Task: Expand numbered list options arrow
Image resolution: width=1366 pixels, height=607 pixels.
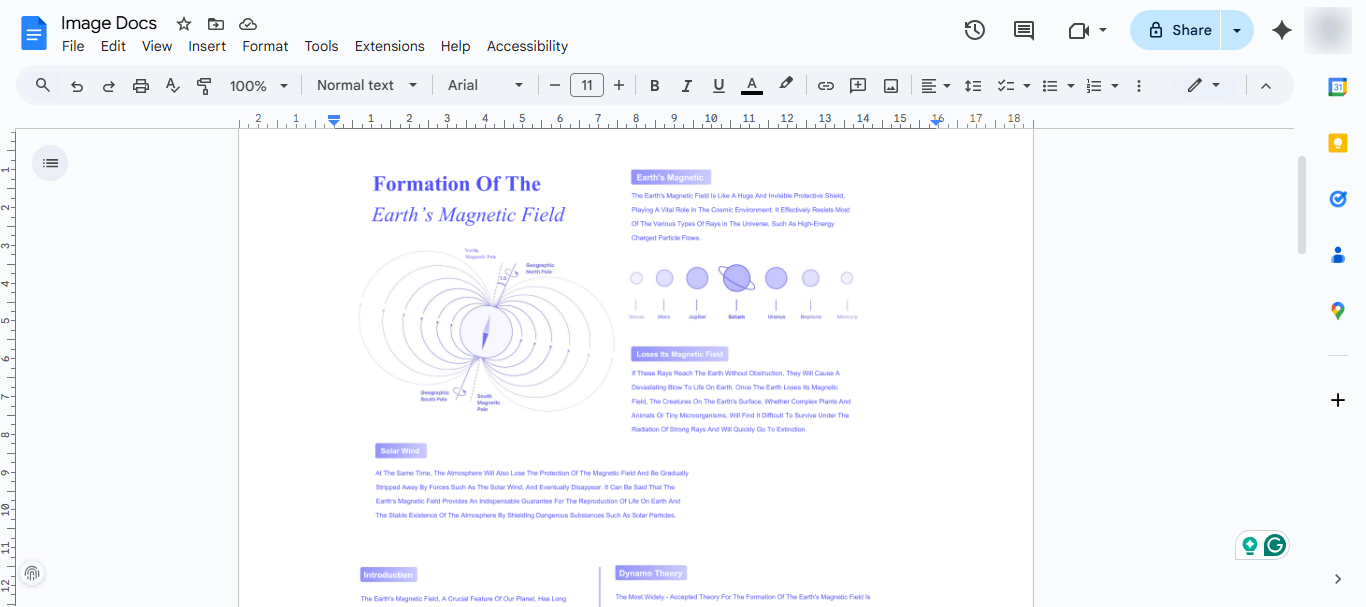Action: (1115, 86)
